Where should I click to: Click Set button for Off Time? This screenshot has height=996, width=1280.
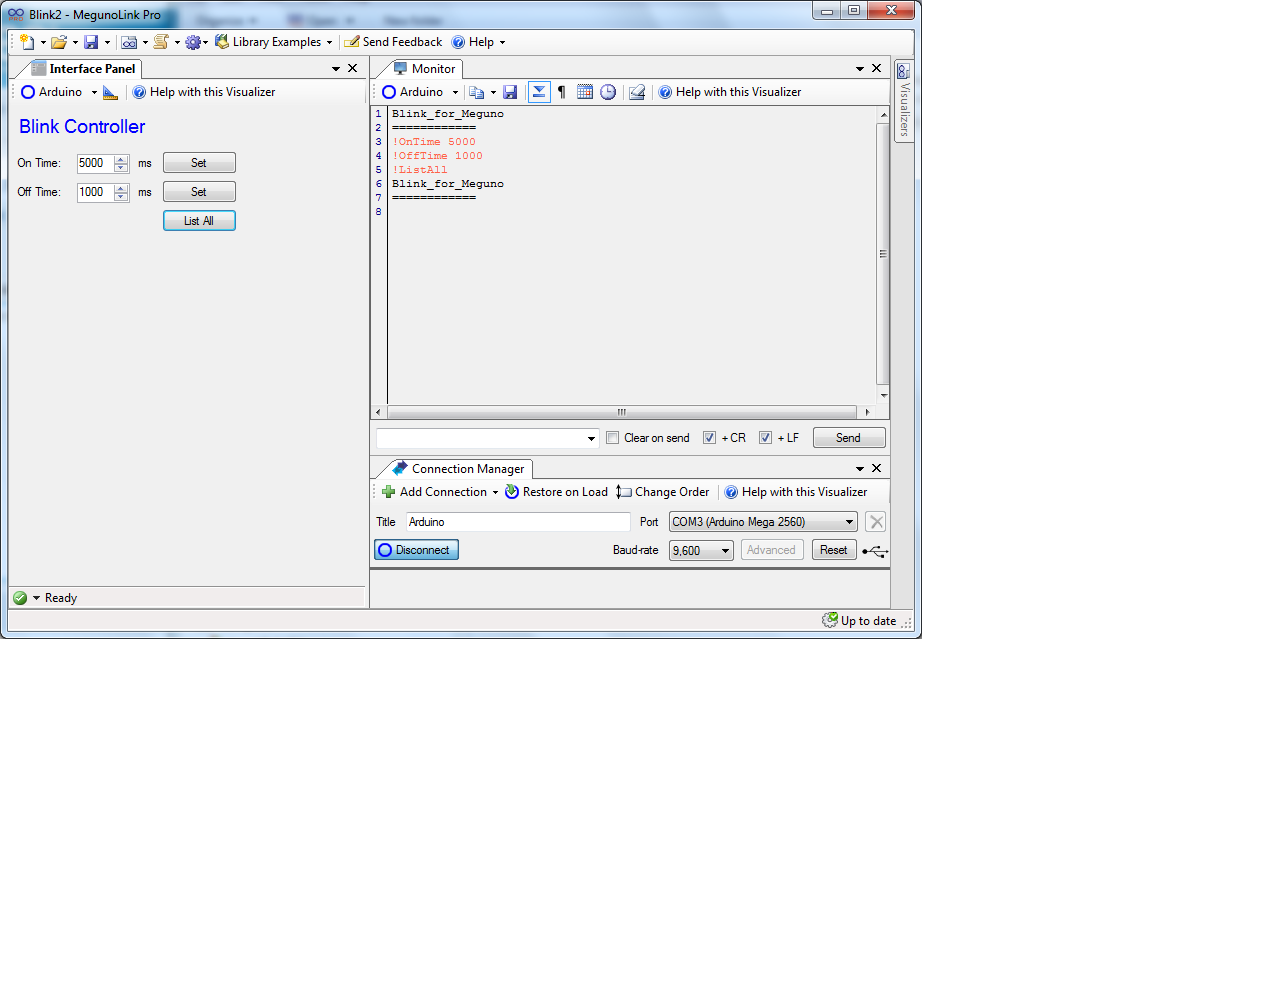tap(199, 192)
